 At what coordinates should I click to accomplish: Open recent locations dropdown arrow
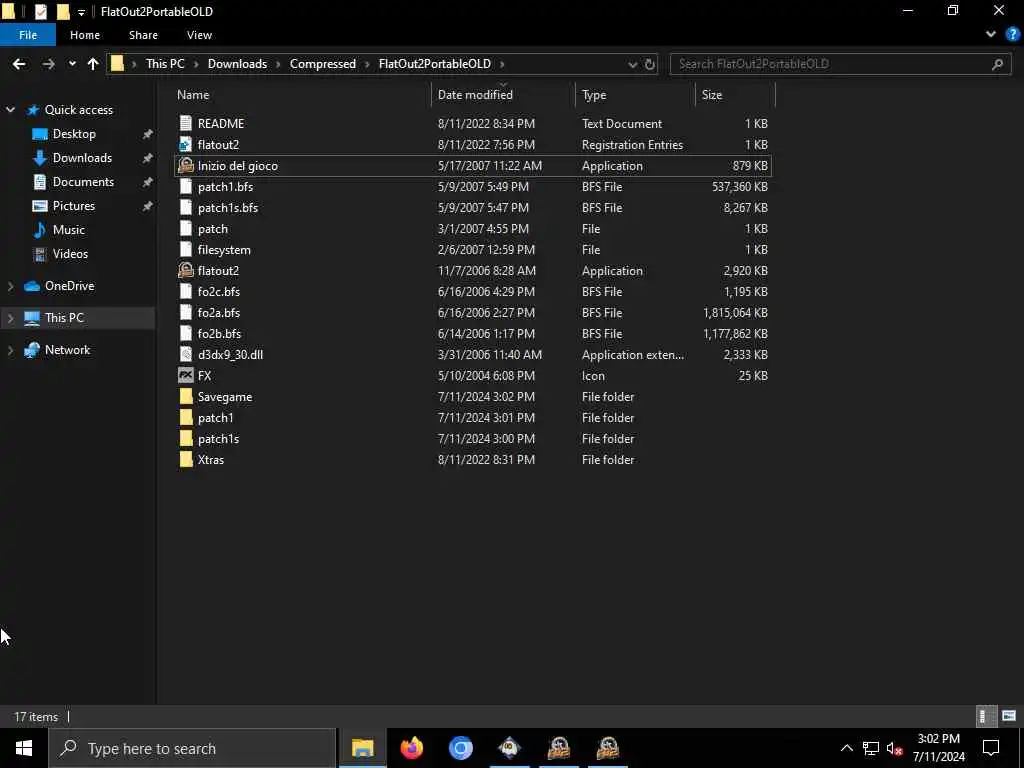tap(72, 64)
